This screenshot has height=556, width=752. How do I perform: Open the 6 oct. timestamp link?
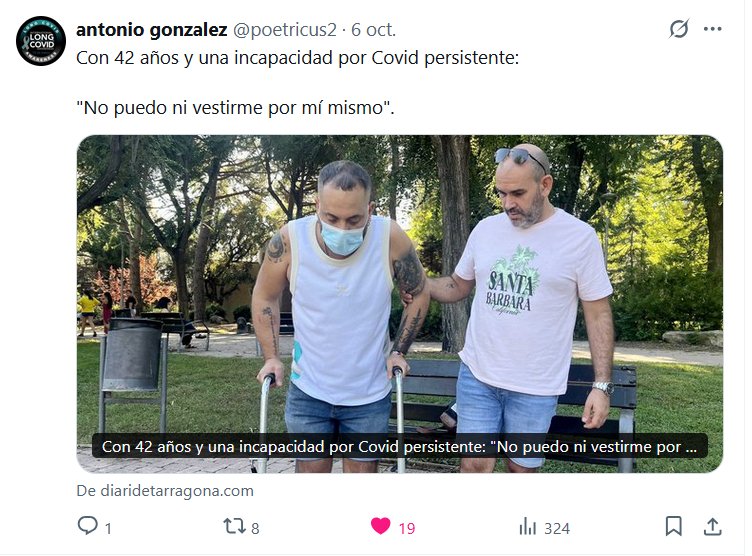374,30
